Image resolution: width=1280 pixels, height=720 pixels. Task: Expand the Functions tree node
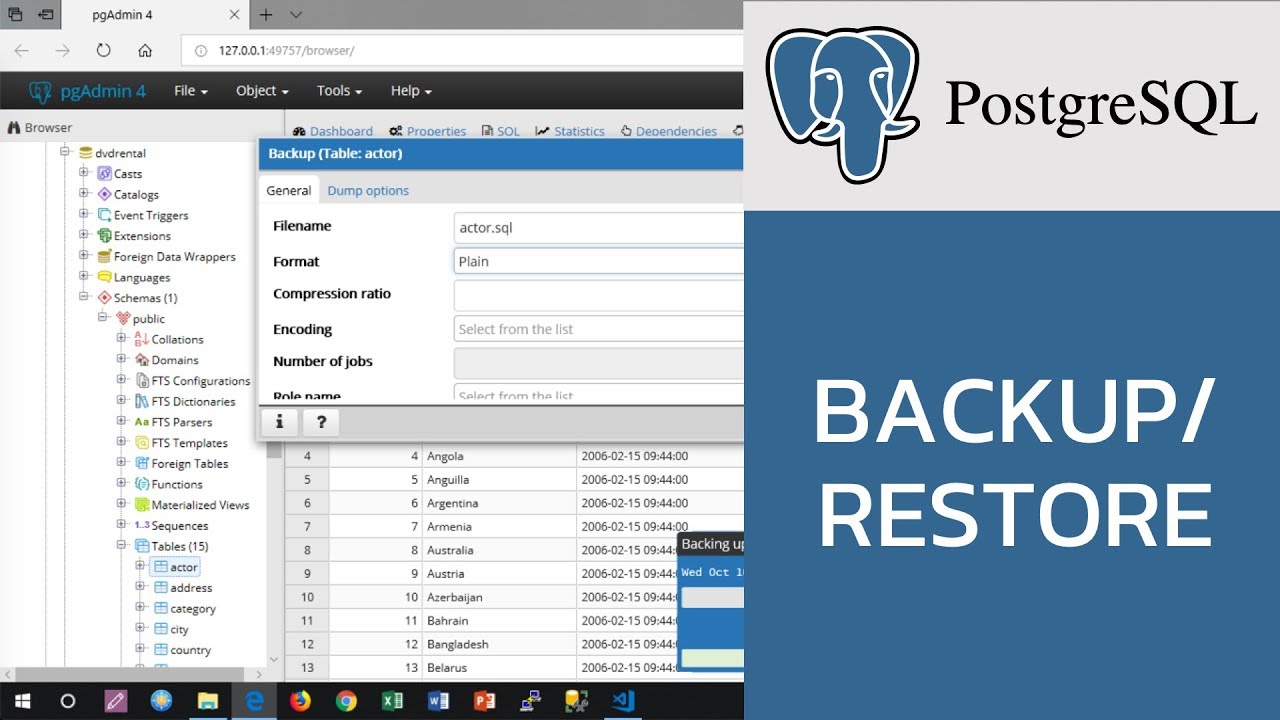122,484
